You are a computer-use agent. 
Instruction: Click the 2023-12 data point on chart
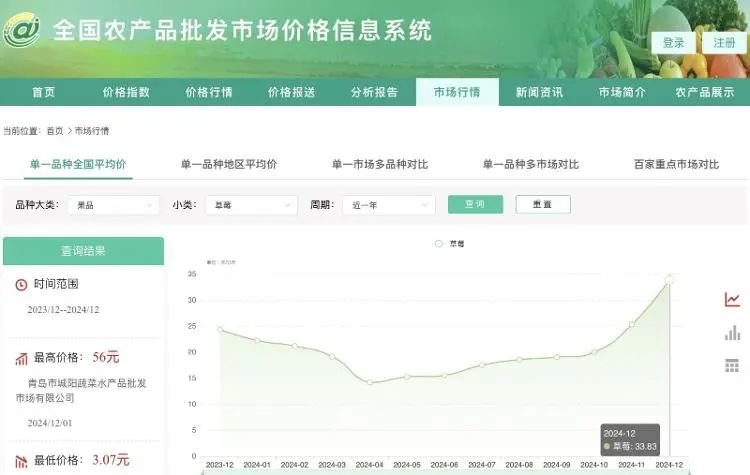coord(220,329)
